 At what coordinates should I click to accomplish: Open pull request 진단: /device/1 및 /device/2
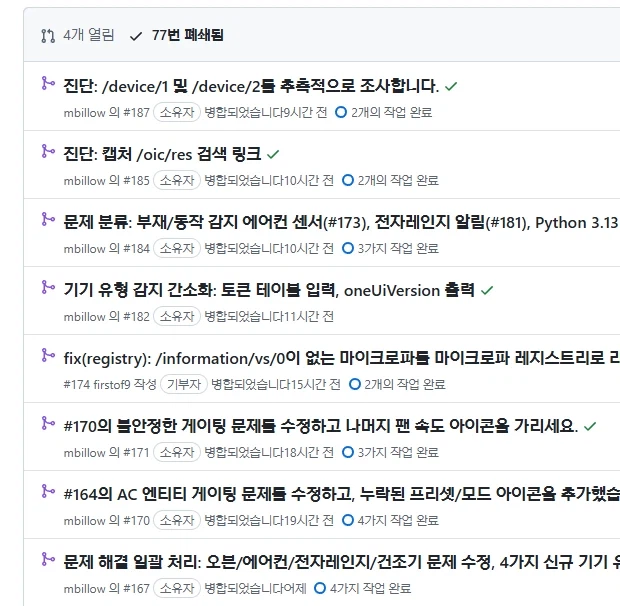[x=251, y=86]
